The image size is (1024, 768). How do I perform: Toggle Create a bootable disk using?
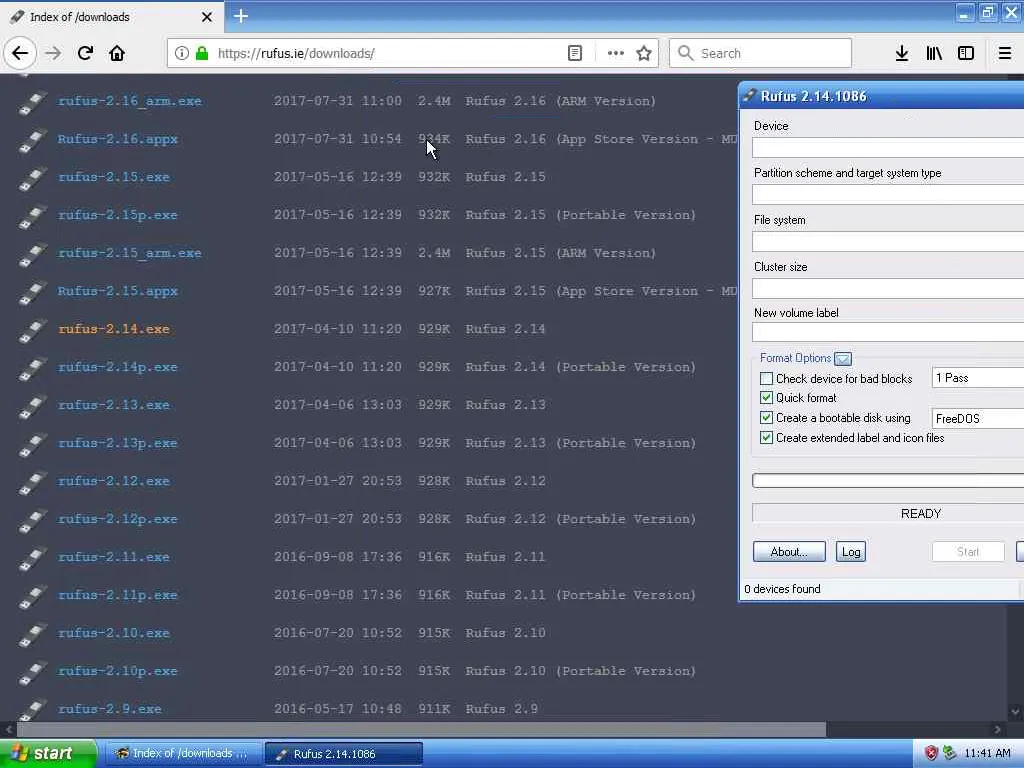(767, 418)
